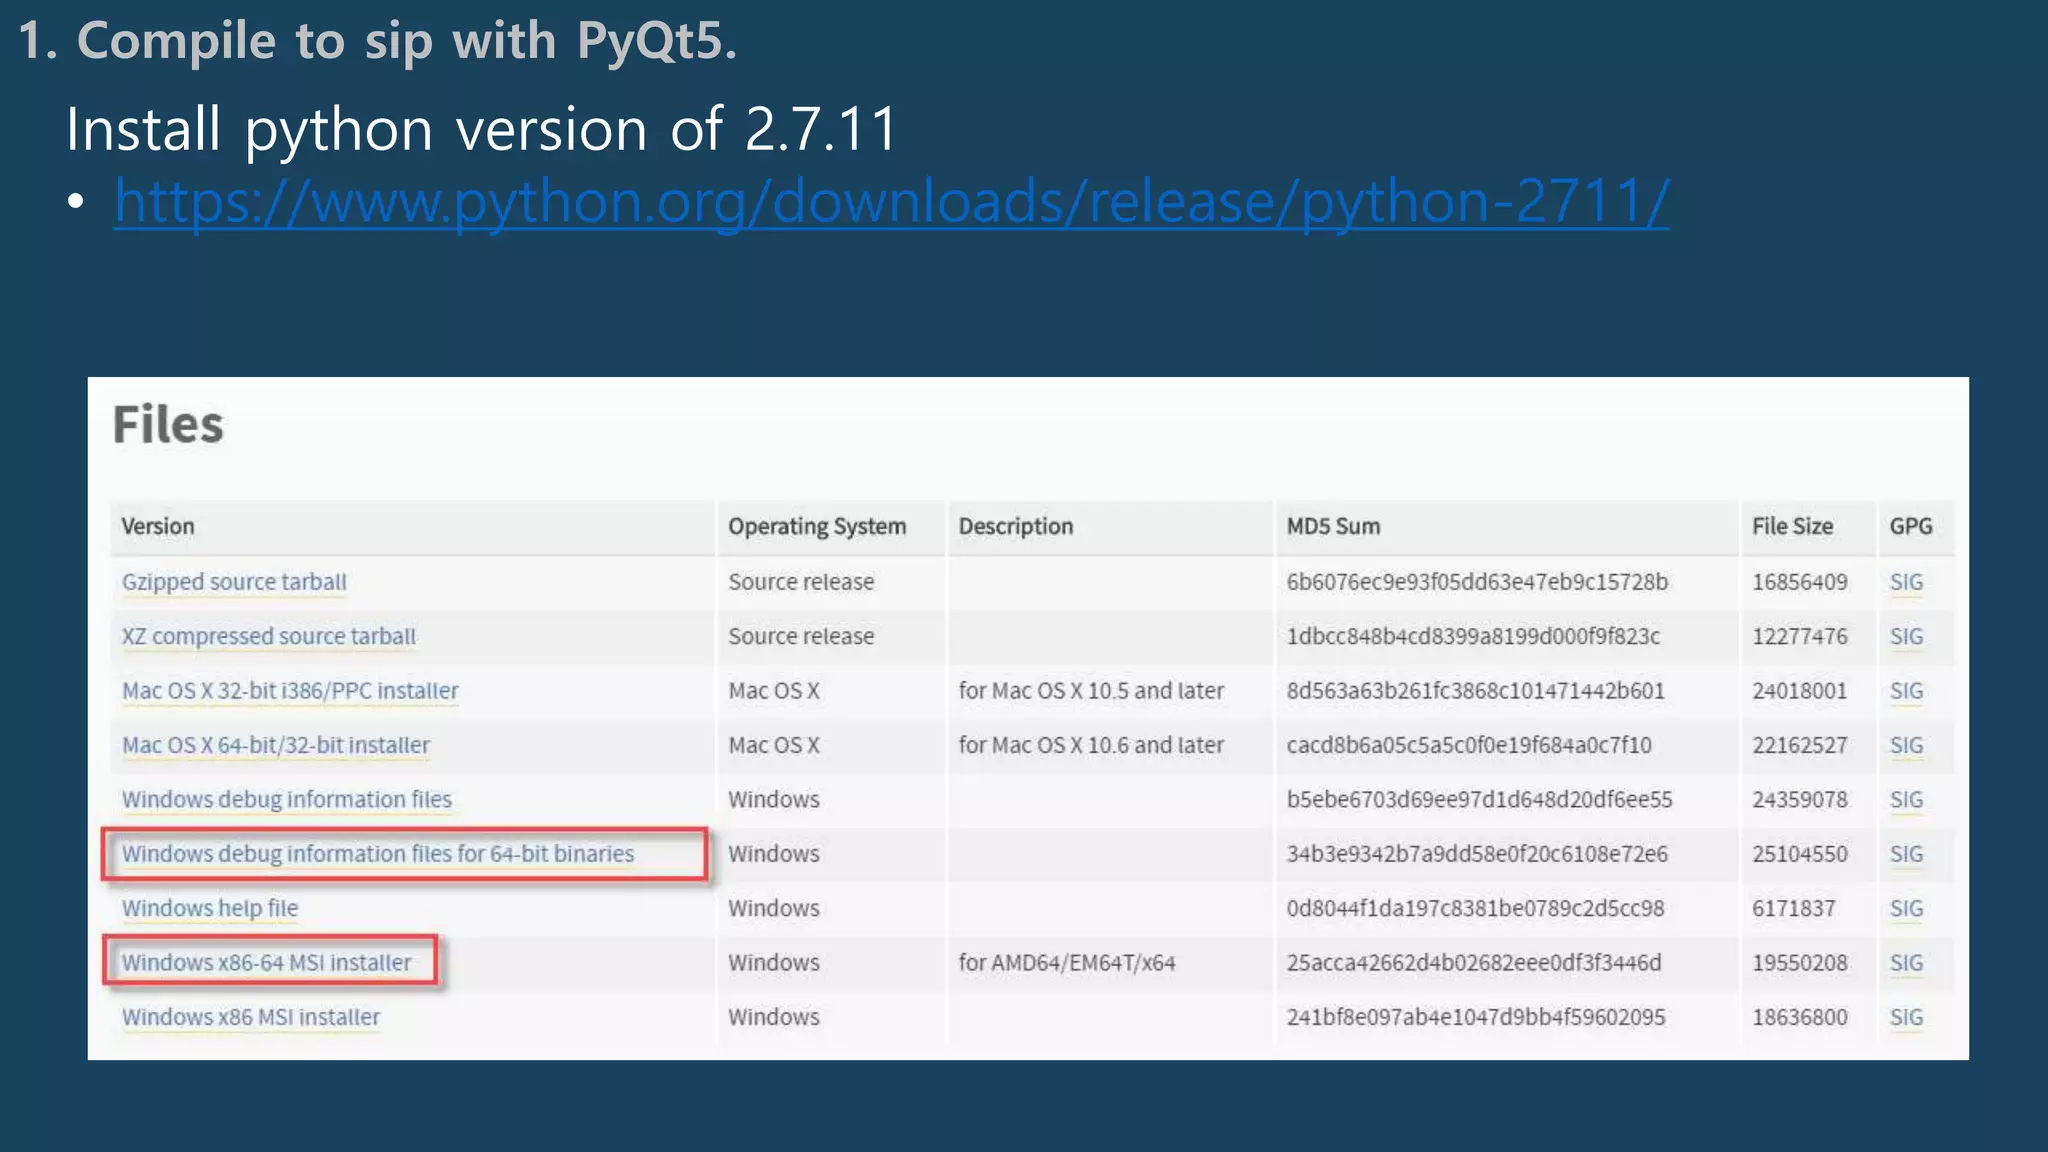Open the XZ compressed source tarball link
The image size is (2048, 1152).
coord(268,636)
